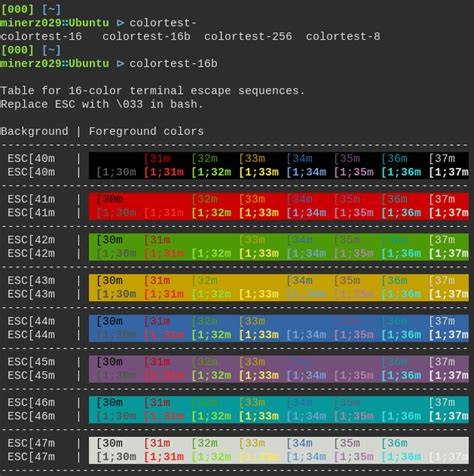Click the [34m cell in the white row

(300, 443)
